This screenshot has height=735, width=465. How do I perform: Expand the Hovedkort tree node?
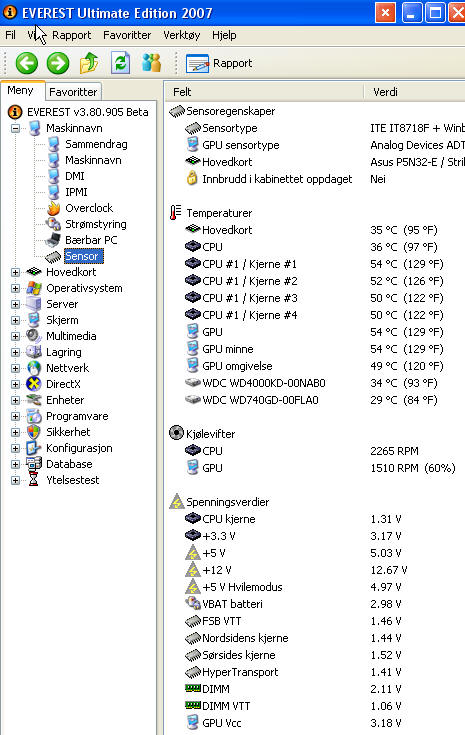15,272
